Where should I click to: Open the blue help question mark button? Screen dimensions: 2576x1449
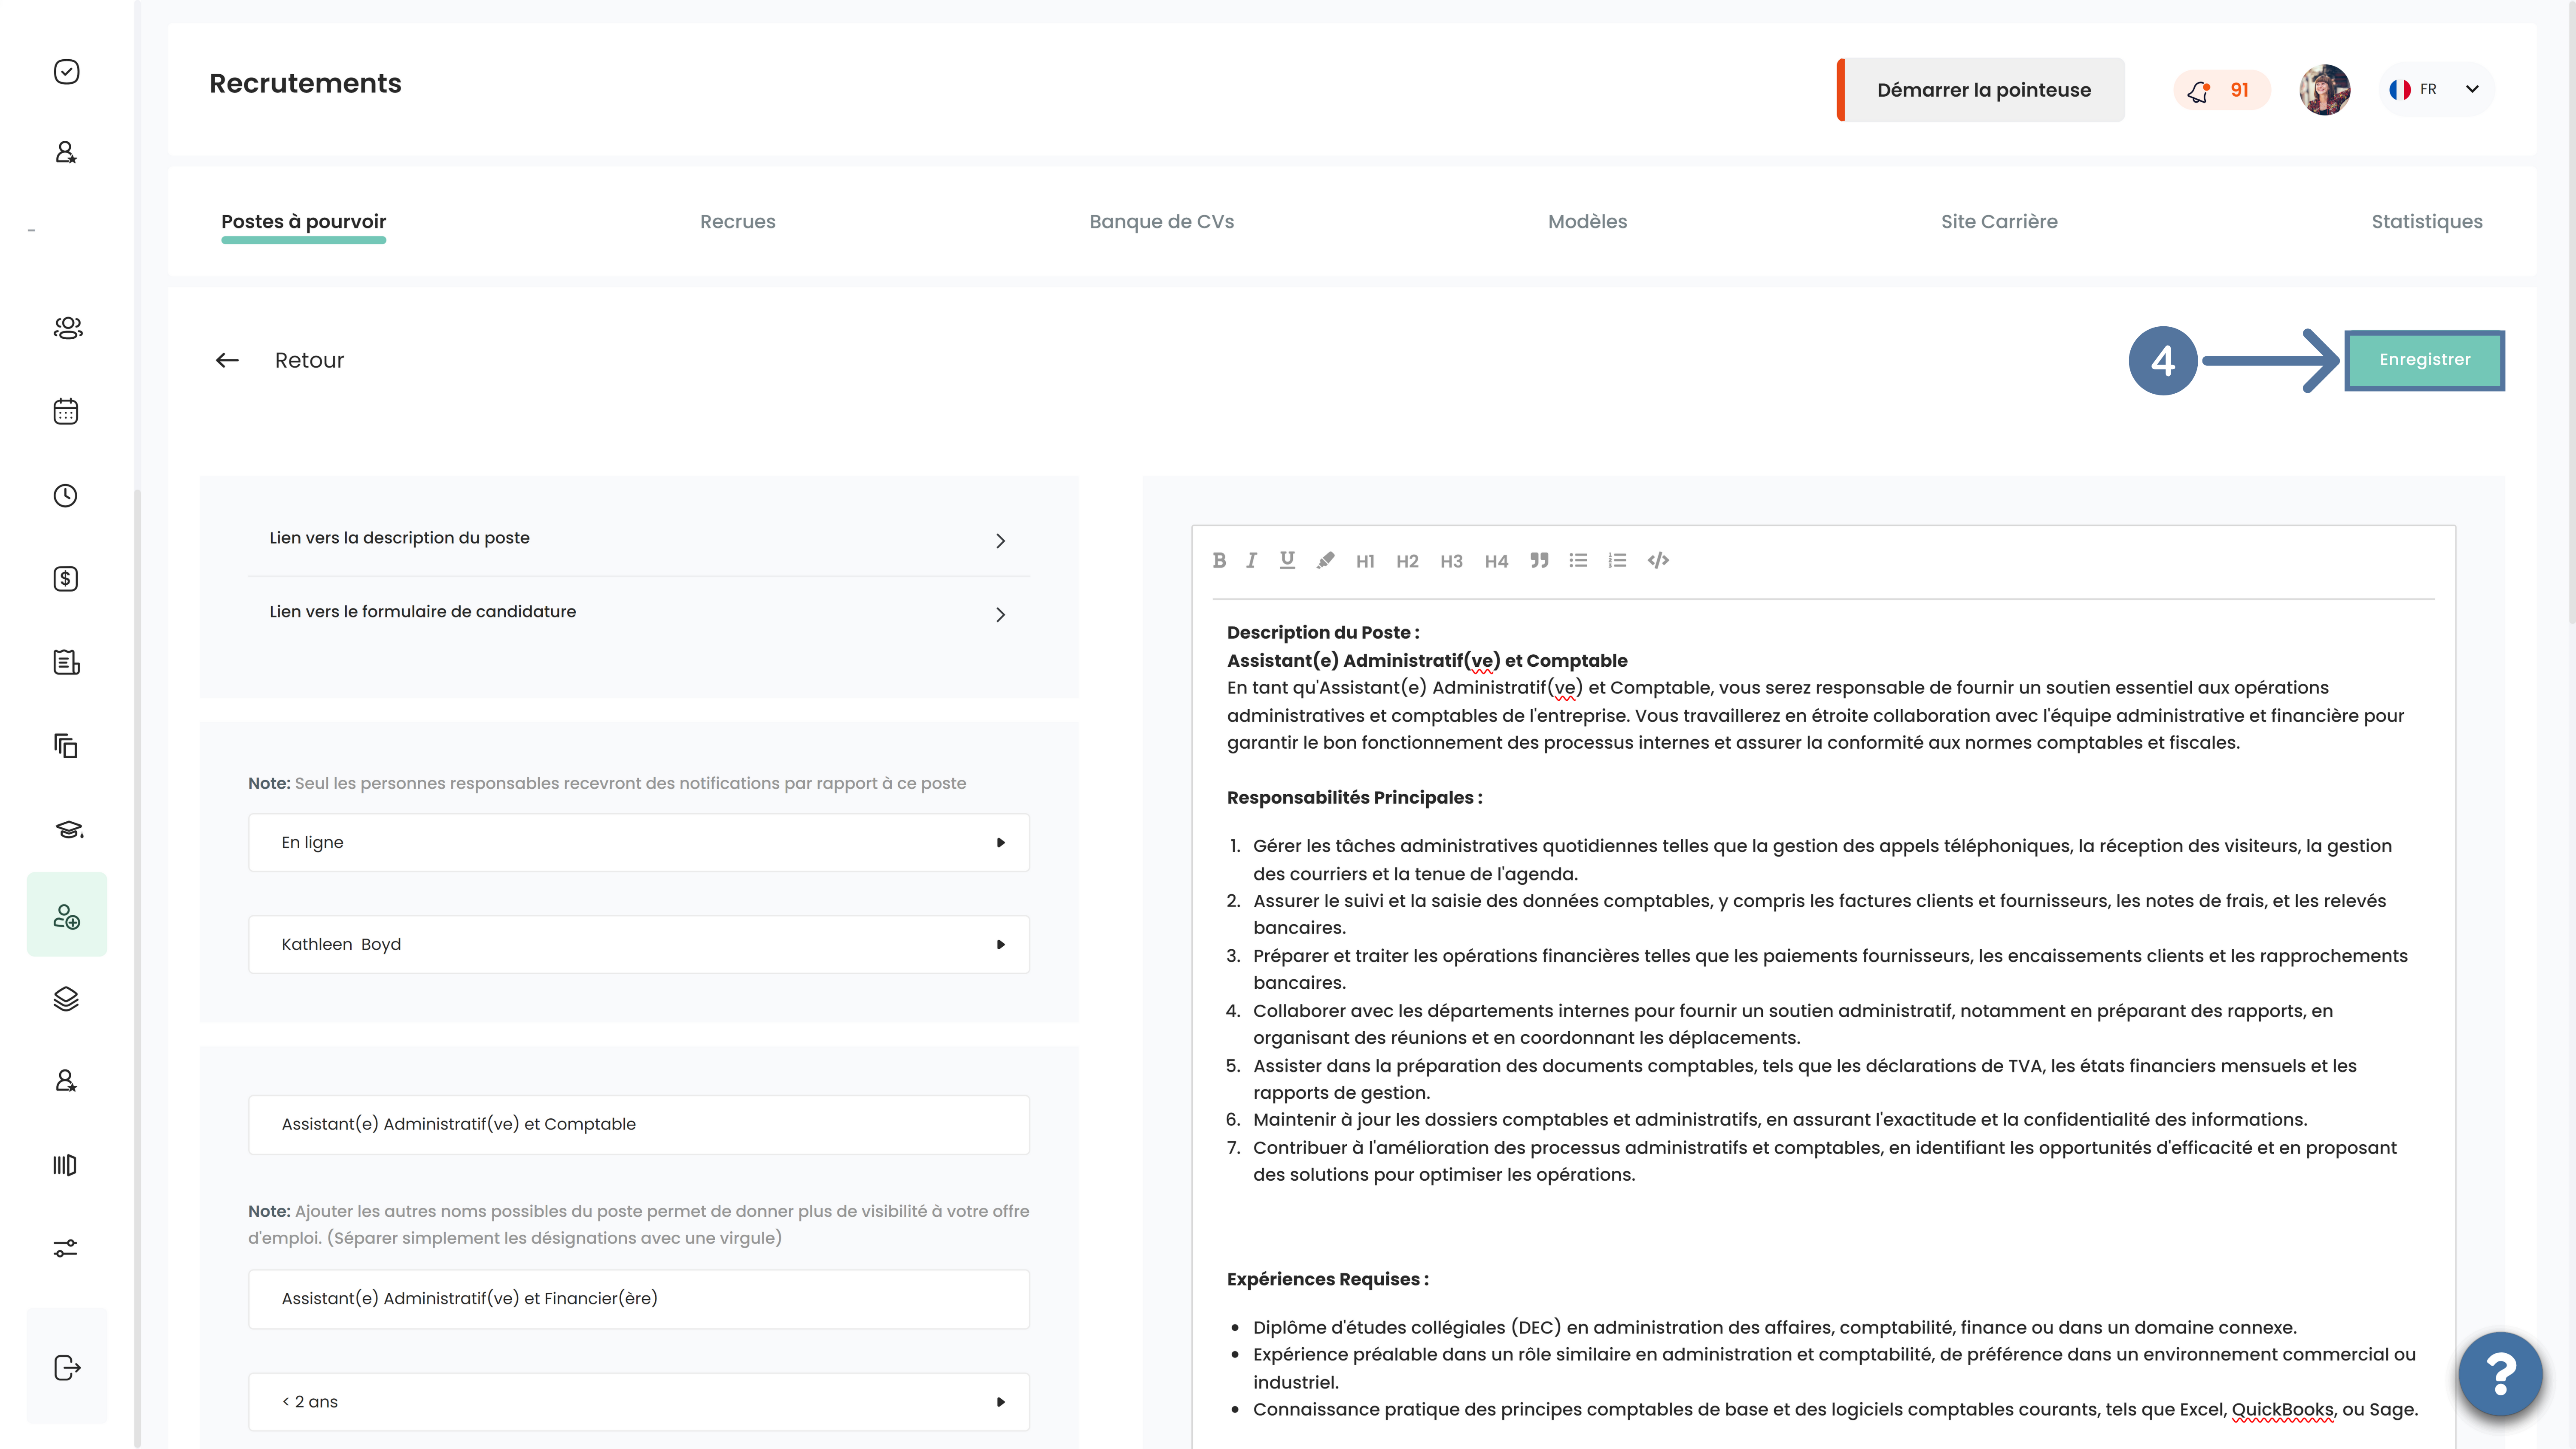(2500, 1374)
